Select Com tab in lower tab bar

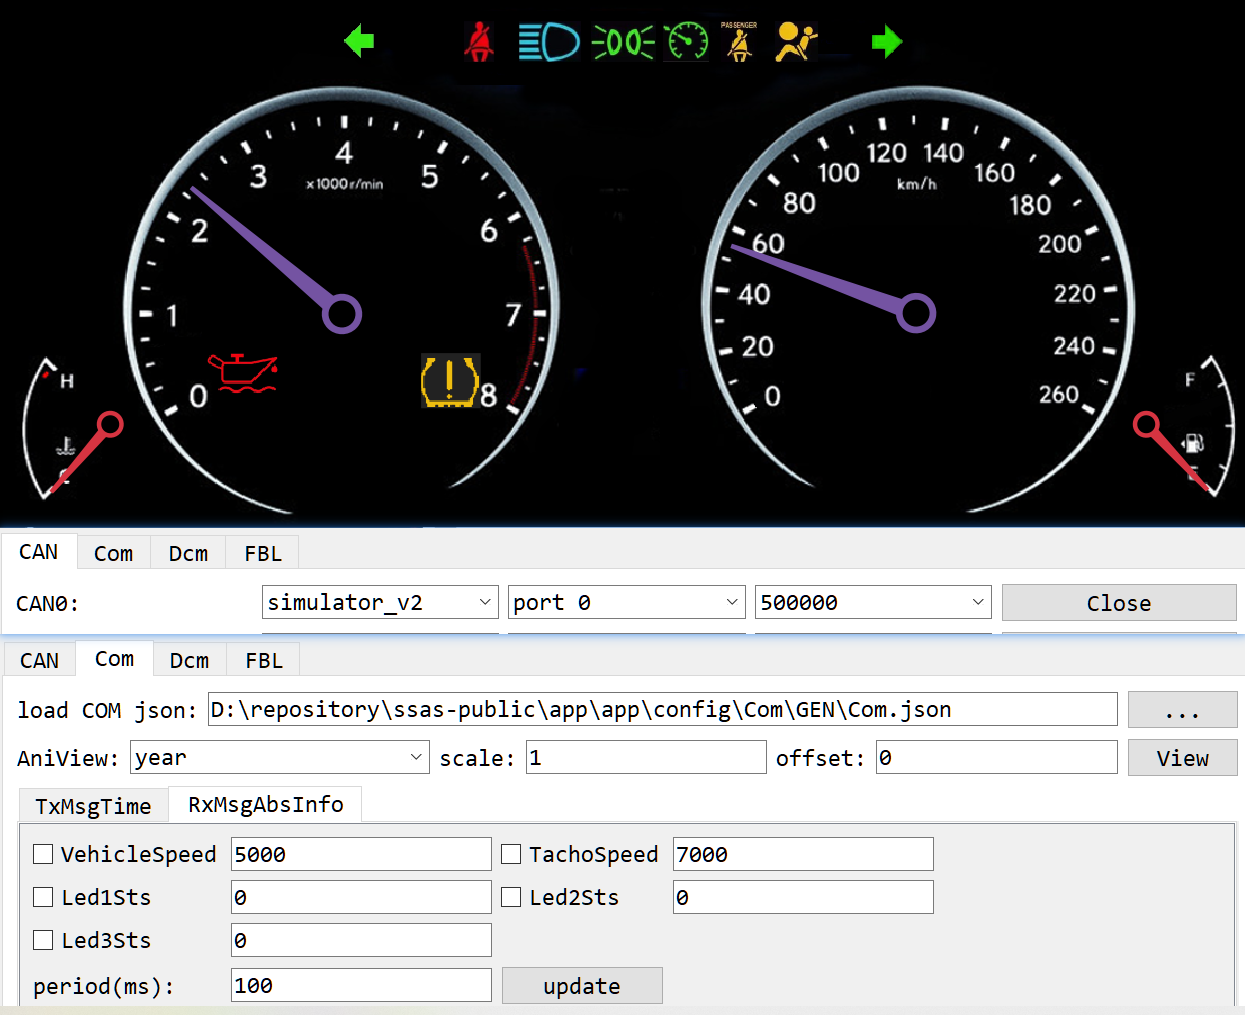pyautogui.click(x=114, y=659)
